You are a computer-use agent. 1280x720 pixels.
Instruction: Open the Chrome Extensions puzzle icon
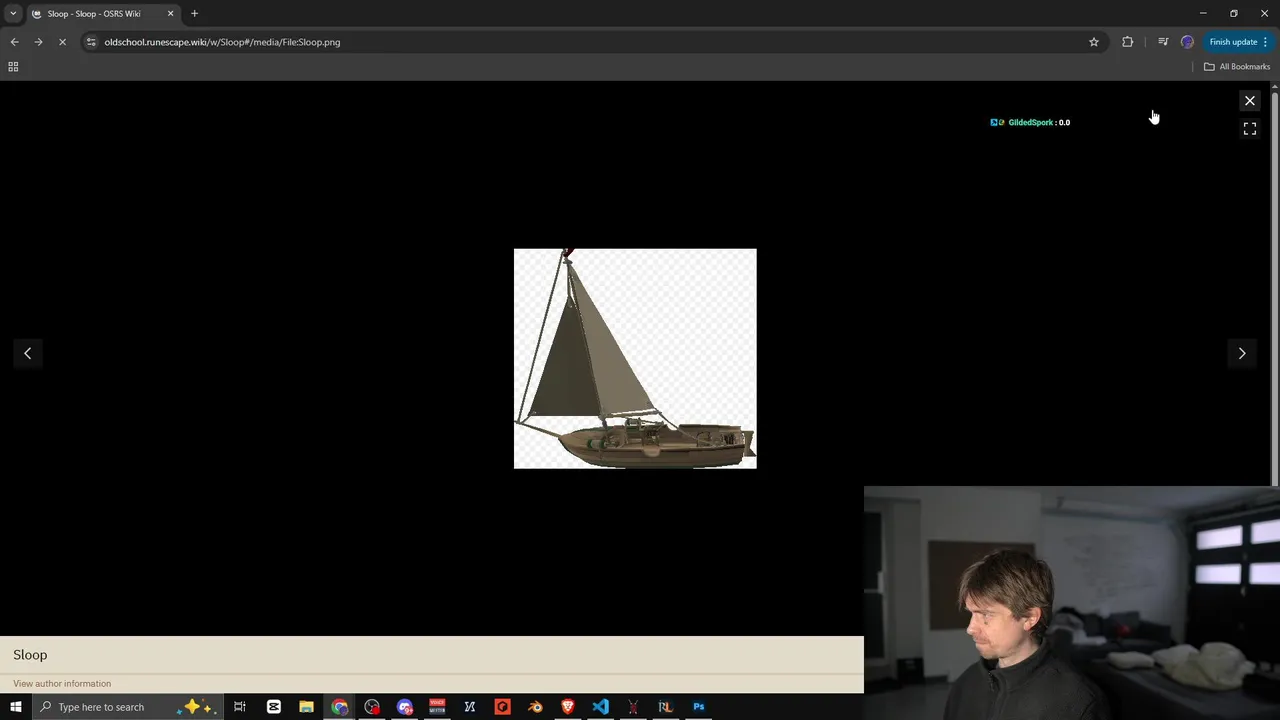point(1127,42)
